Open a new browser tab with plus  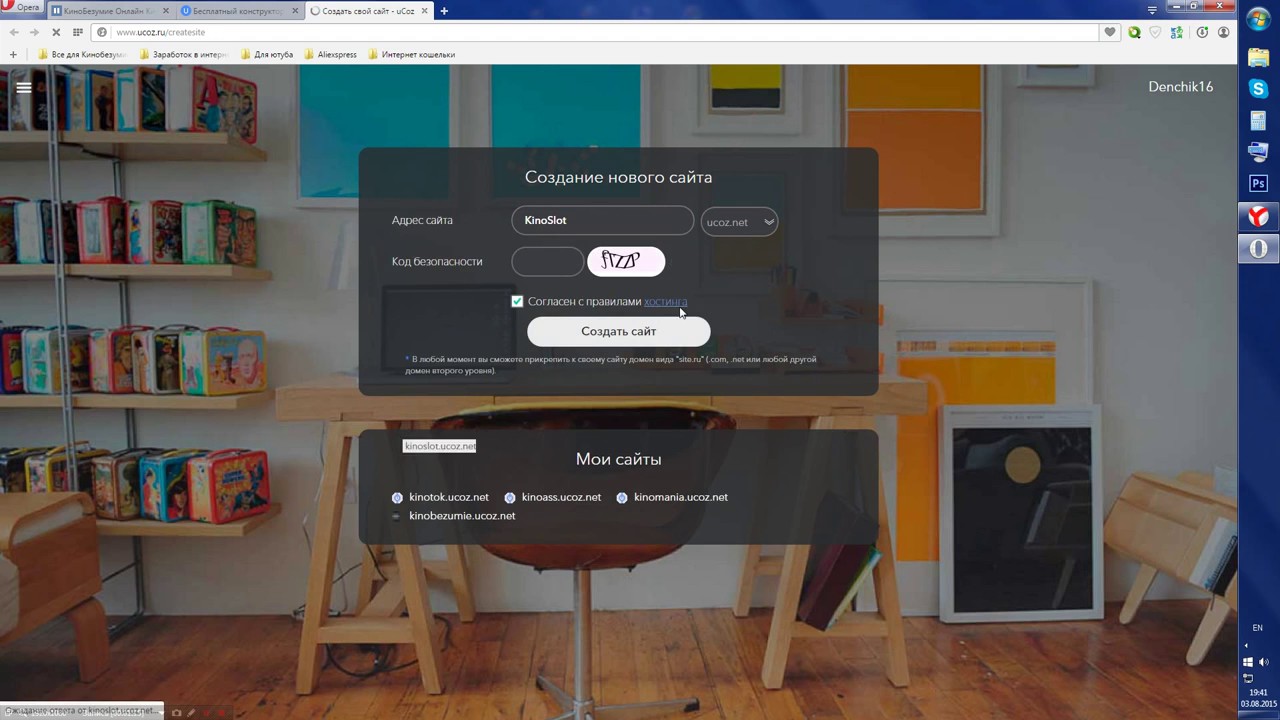pyautogui.click(x=444, y=11)
